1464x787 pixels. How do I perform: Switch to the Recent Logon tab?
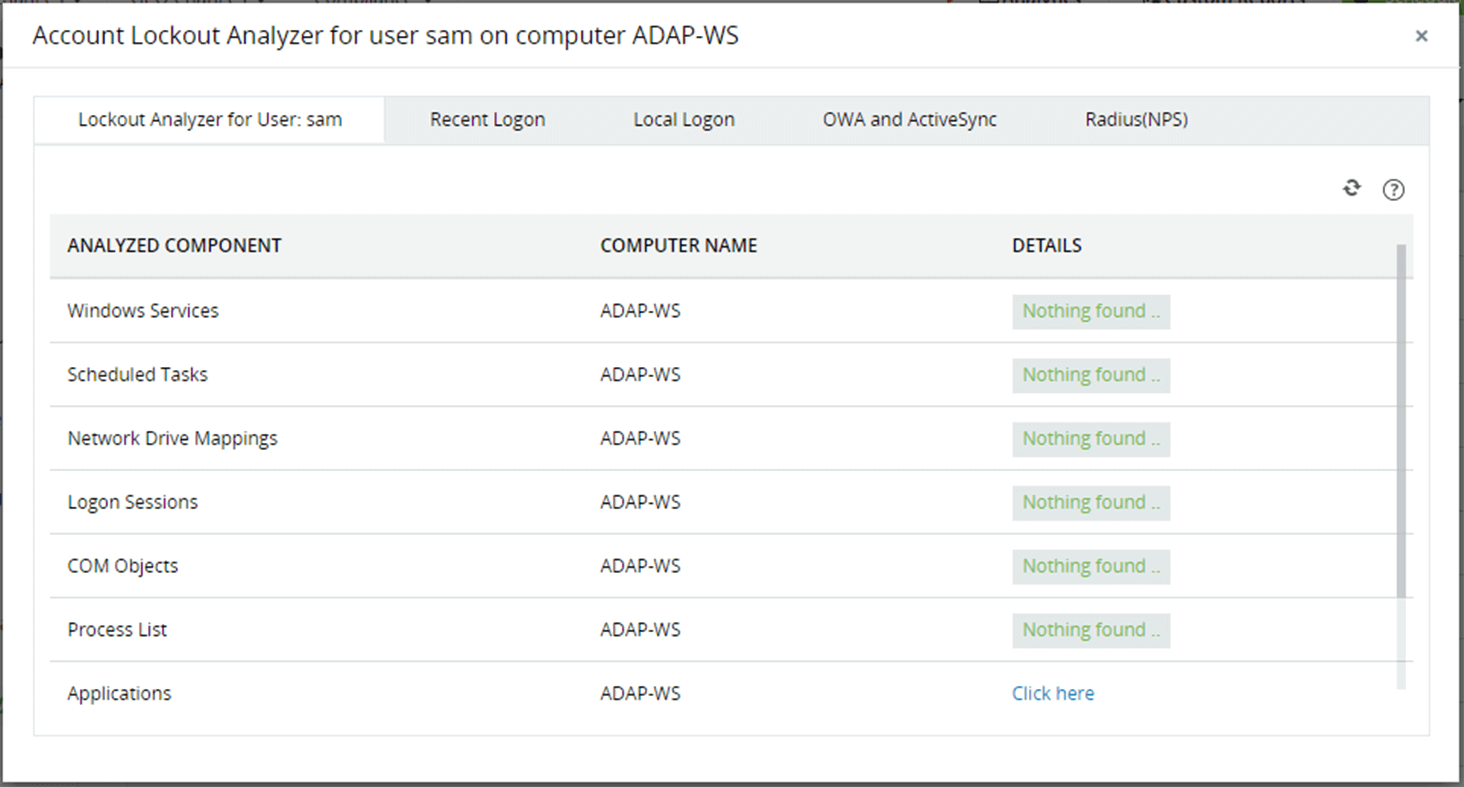pyautogui.click(x=487, y=119)
